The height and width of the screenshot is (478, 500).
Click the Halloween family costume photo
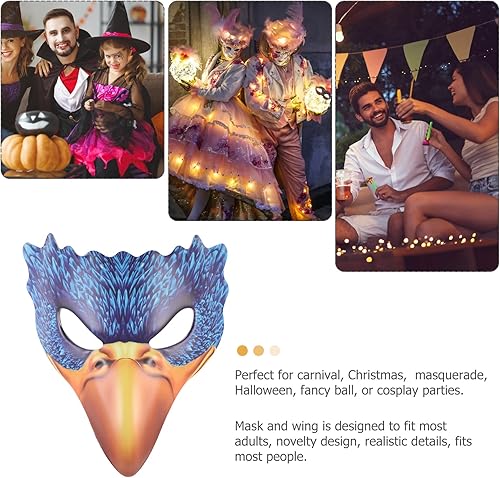83,89
